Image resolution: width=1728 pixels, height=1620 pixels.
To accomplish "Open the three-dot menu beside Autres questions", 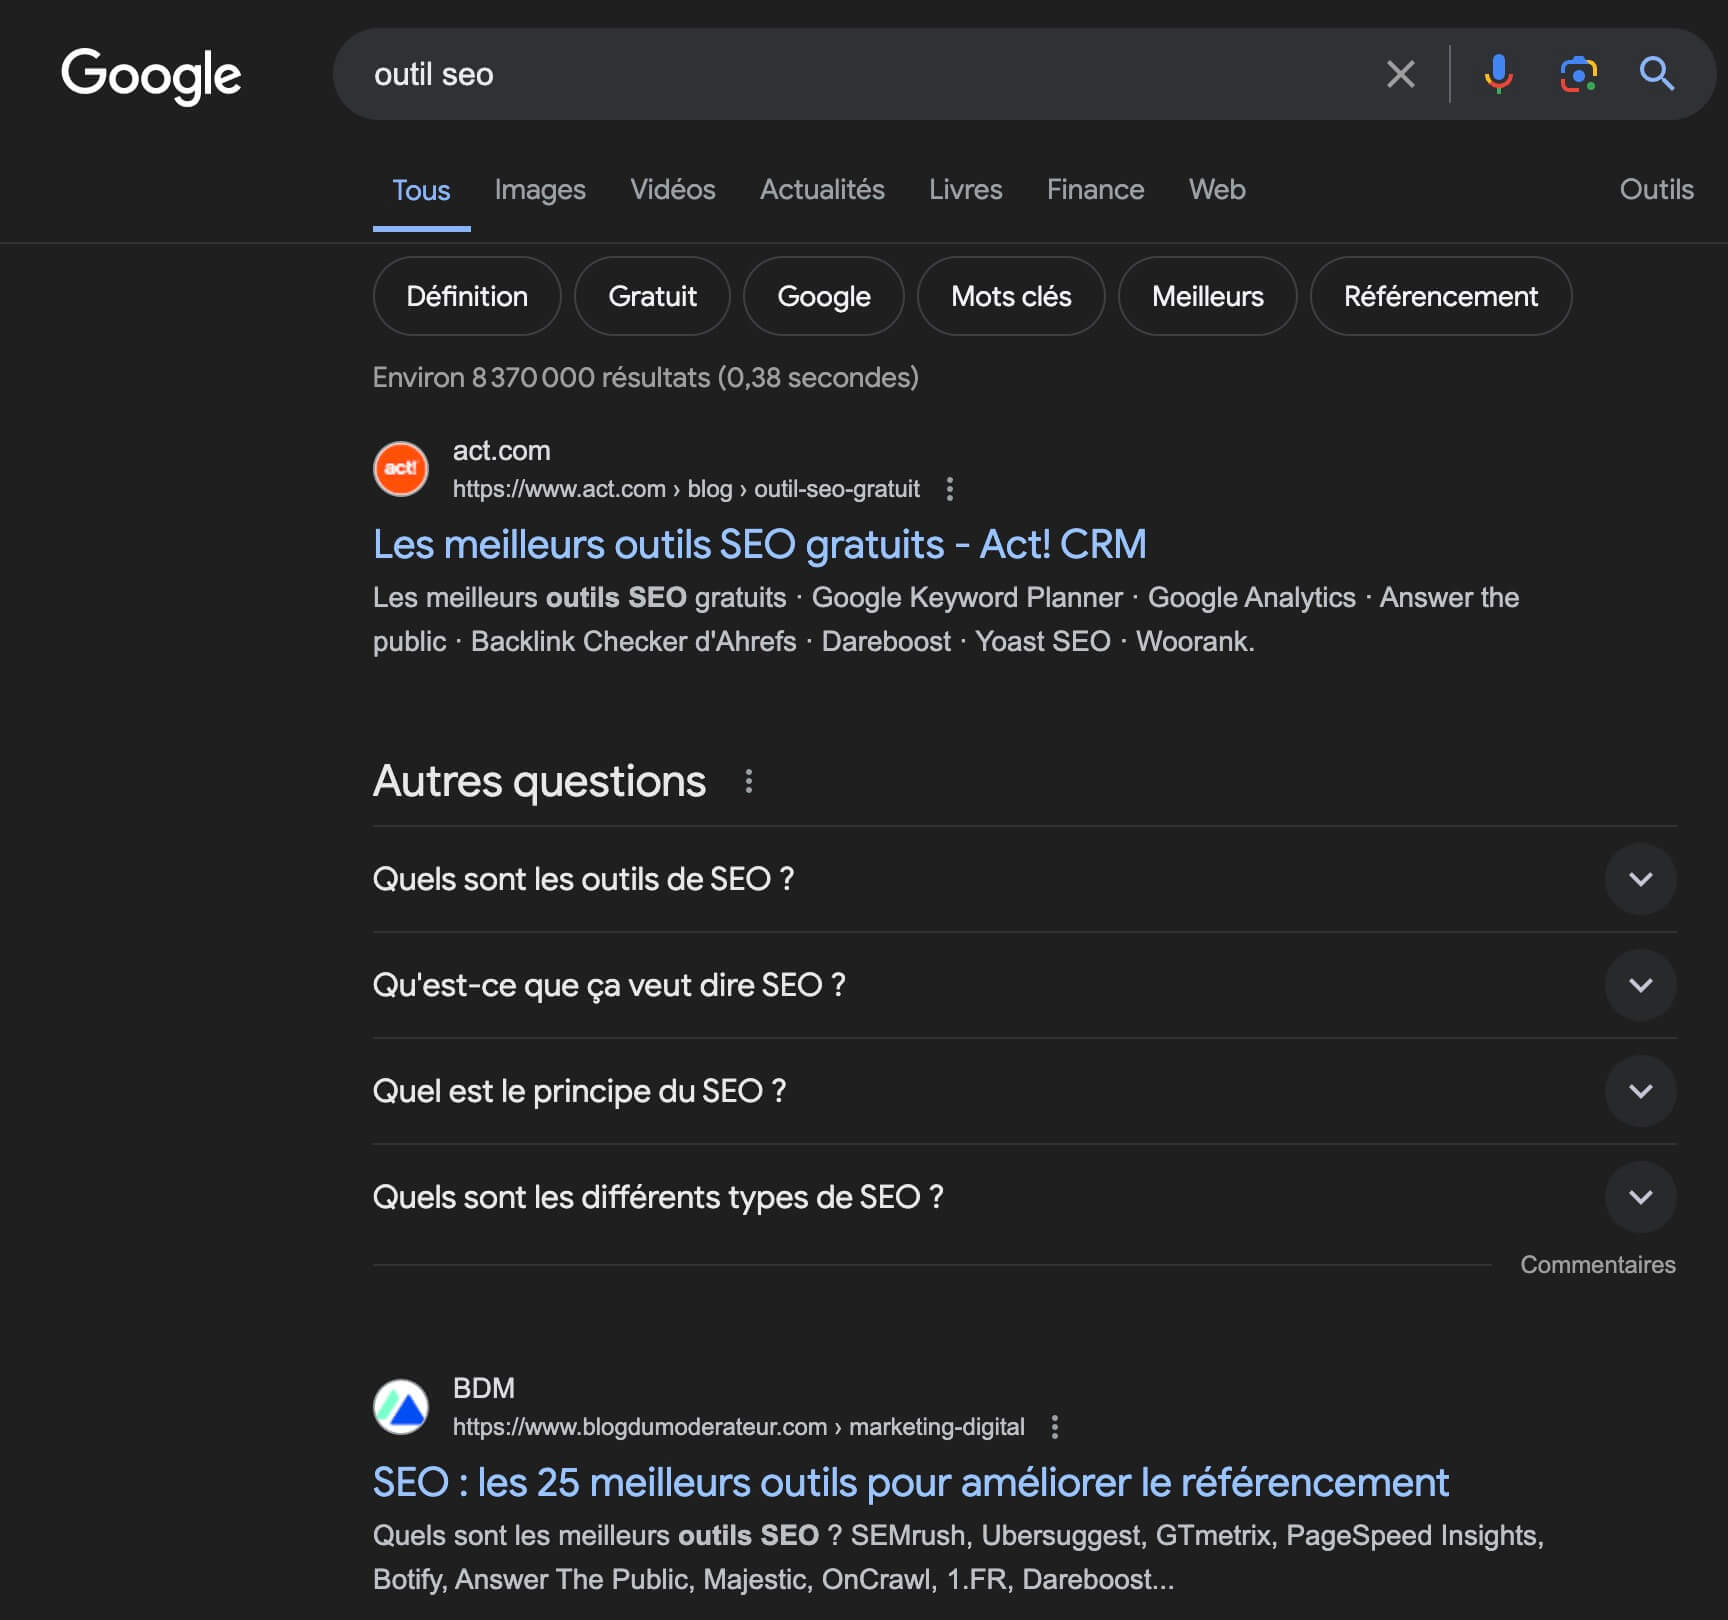I will pos(748,781).
